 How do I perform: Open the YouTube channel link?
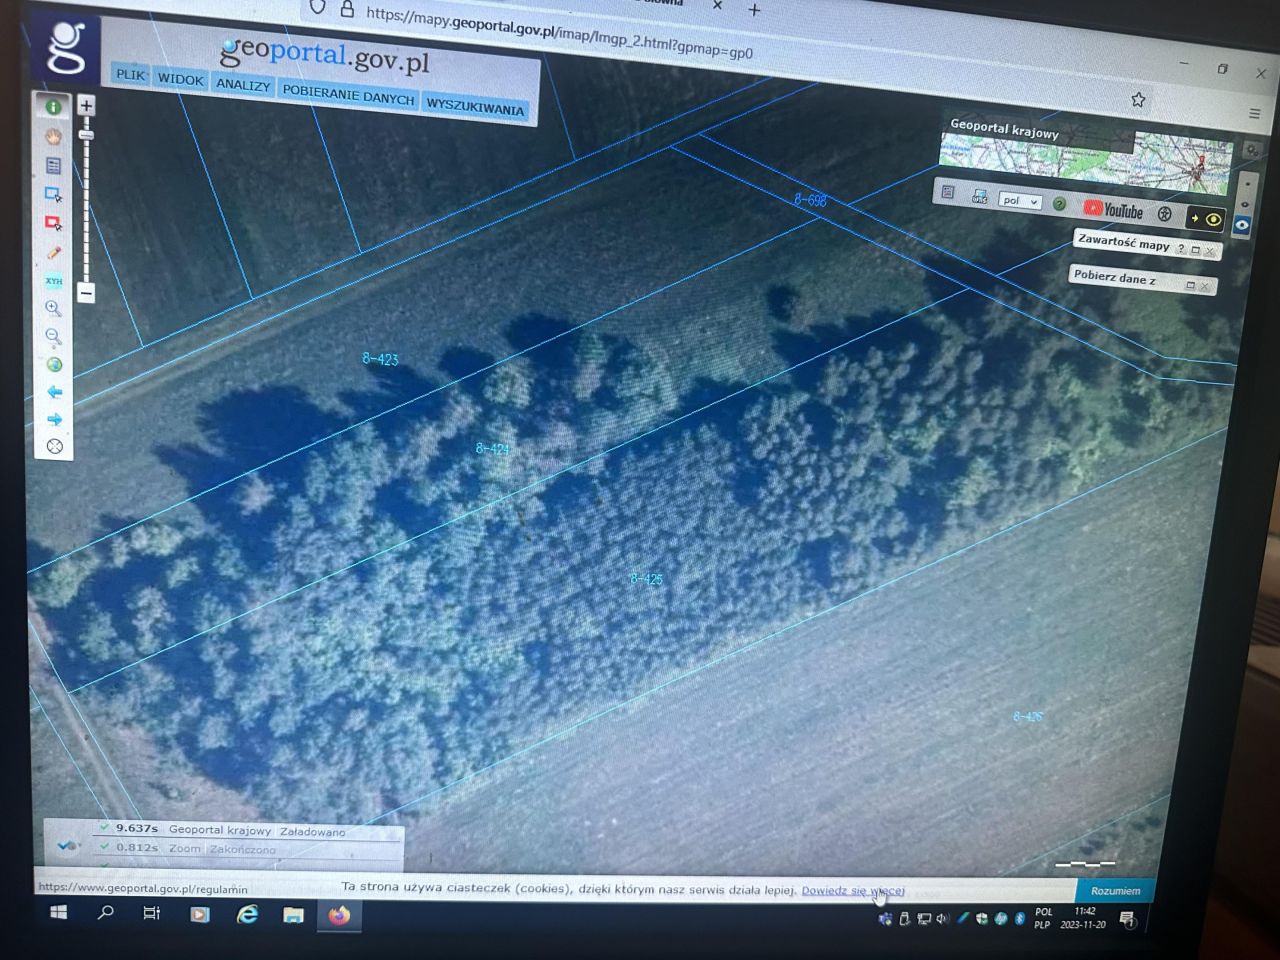[1113, 210]
